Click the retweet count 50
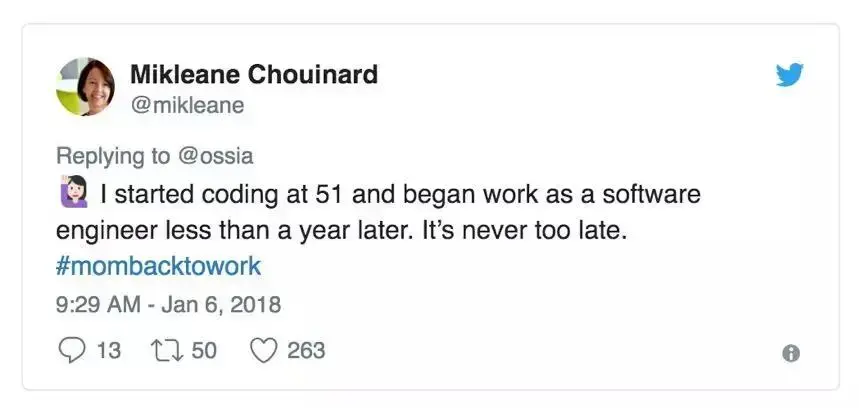 (203, 350)
